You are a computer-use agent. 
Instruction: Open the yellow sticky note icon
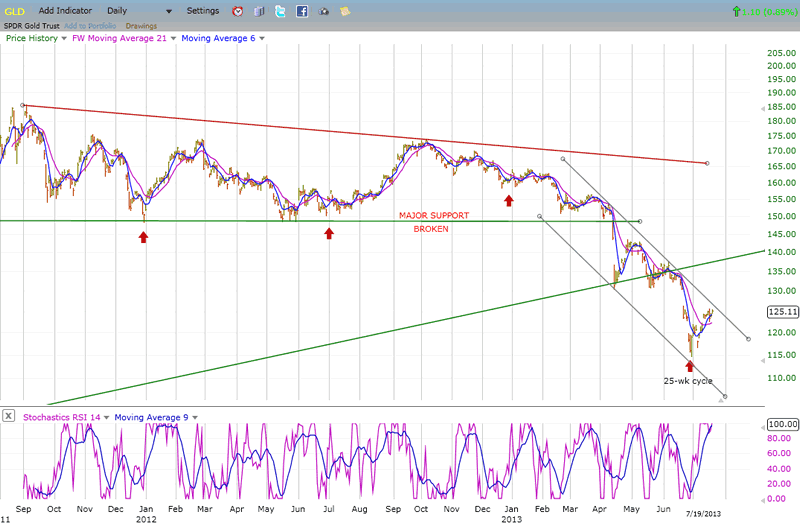345,11
